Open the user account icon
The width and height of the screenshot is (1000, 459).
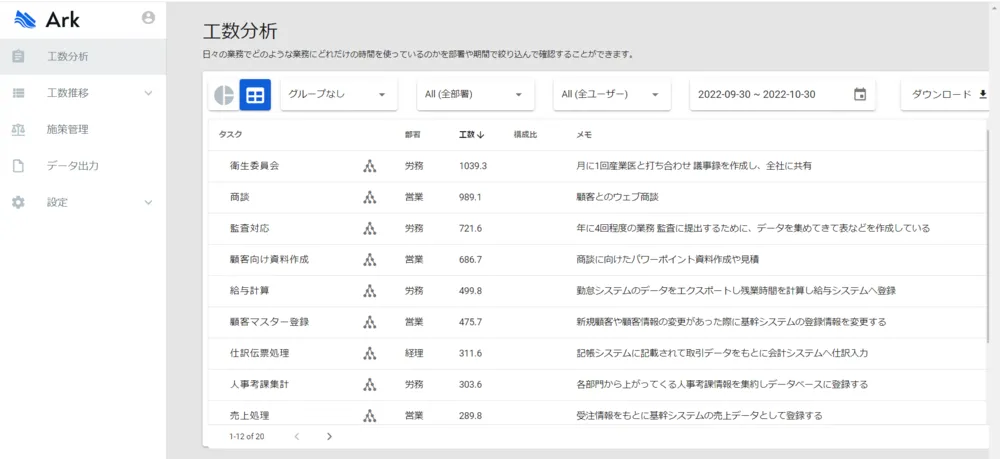point(149,18)
